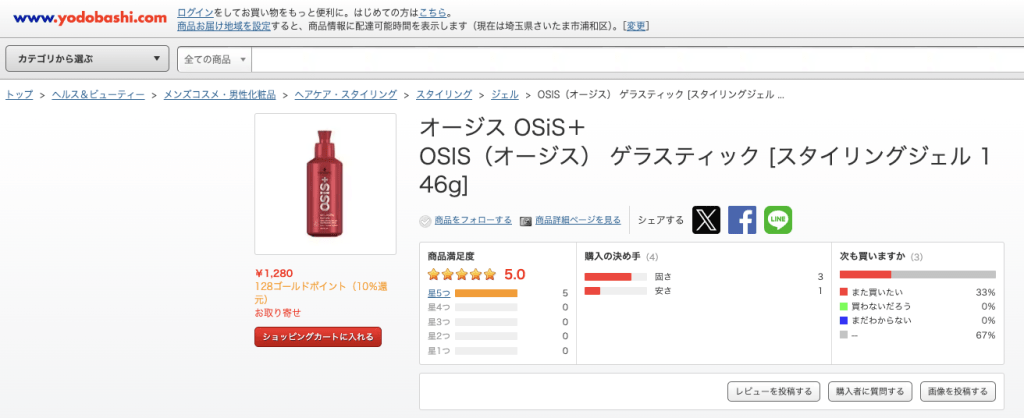Share product on LINE
Screen dimensions: 1024x418
[778, 220]
